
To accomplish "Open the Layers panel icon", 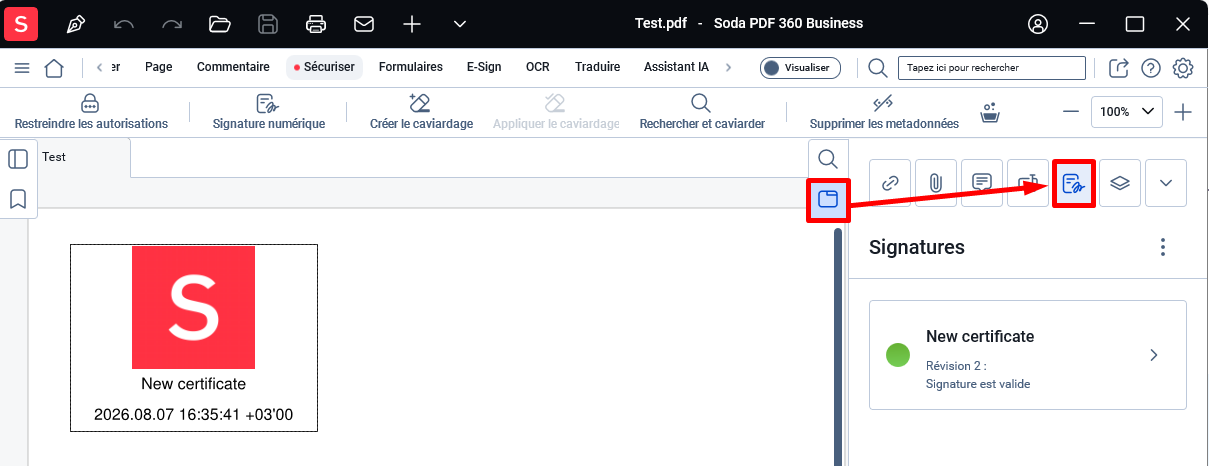I will (x=1120, y=183).
